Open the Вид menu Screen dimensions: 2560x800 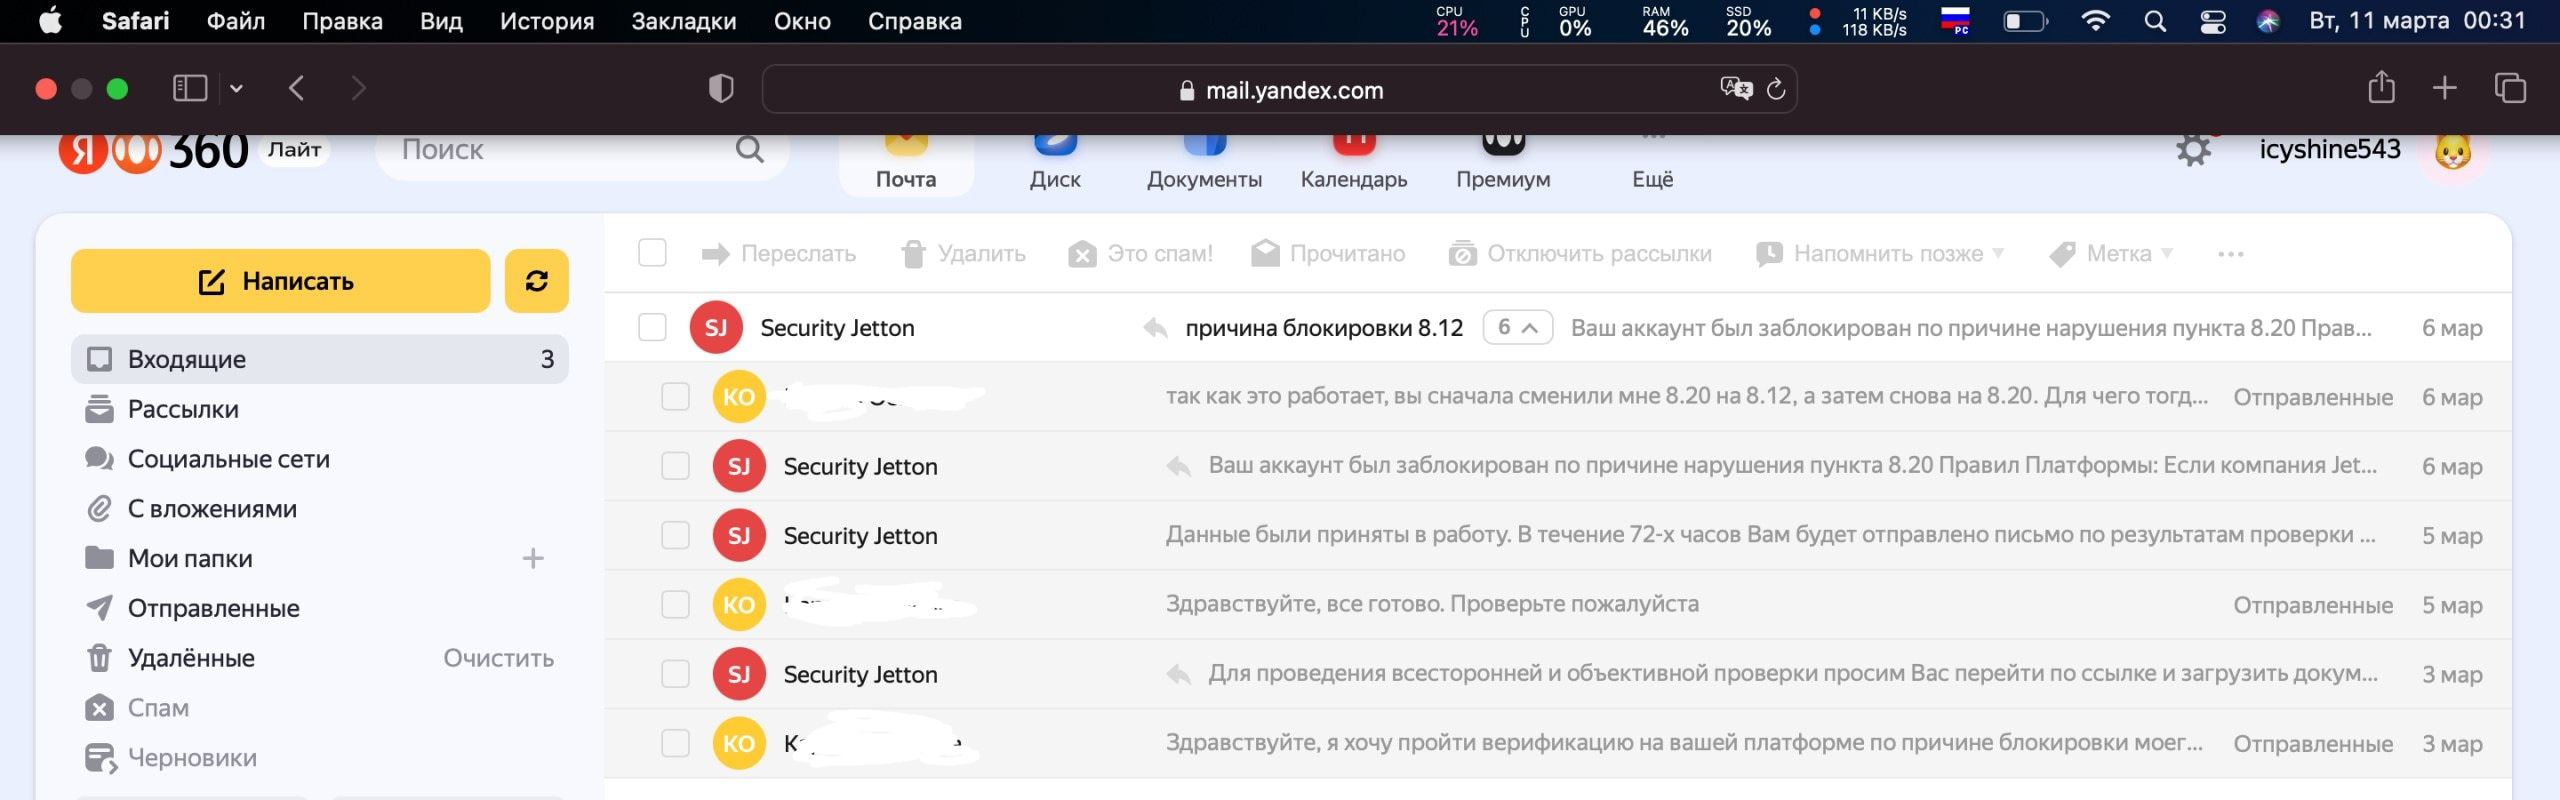441,21
